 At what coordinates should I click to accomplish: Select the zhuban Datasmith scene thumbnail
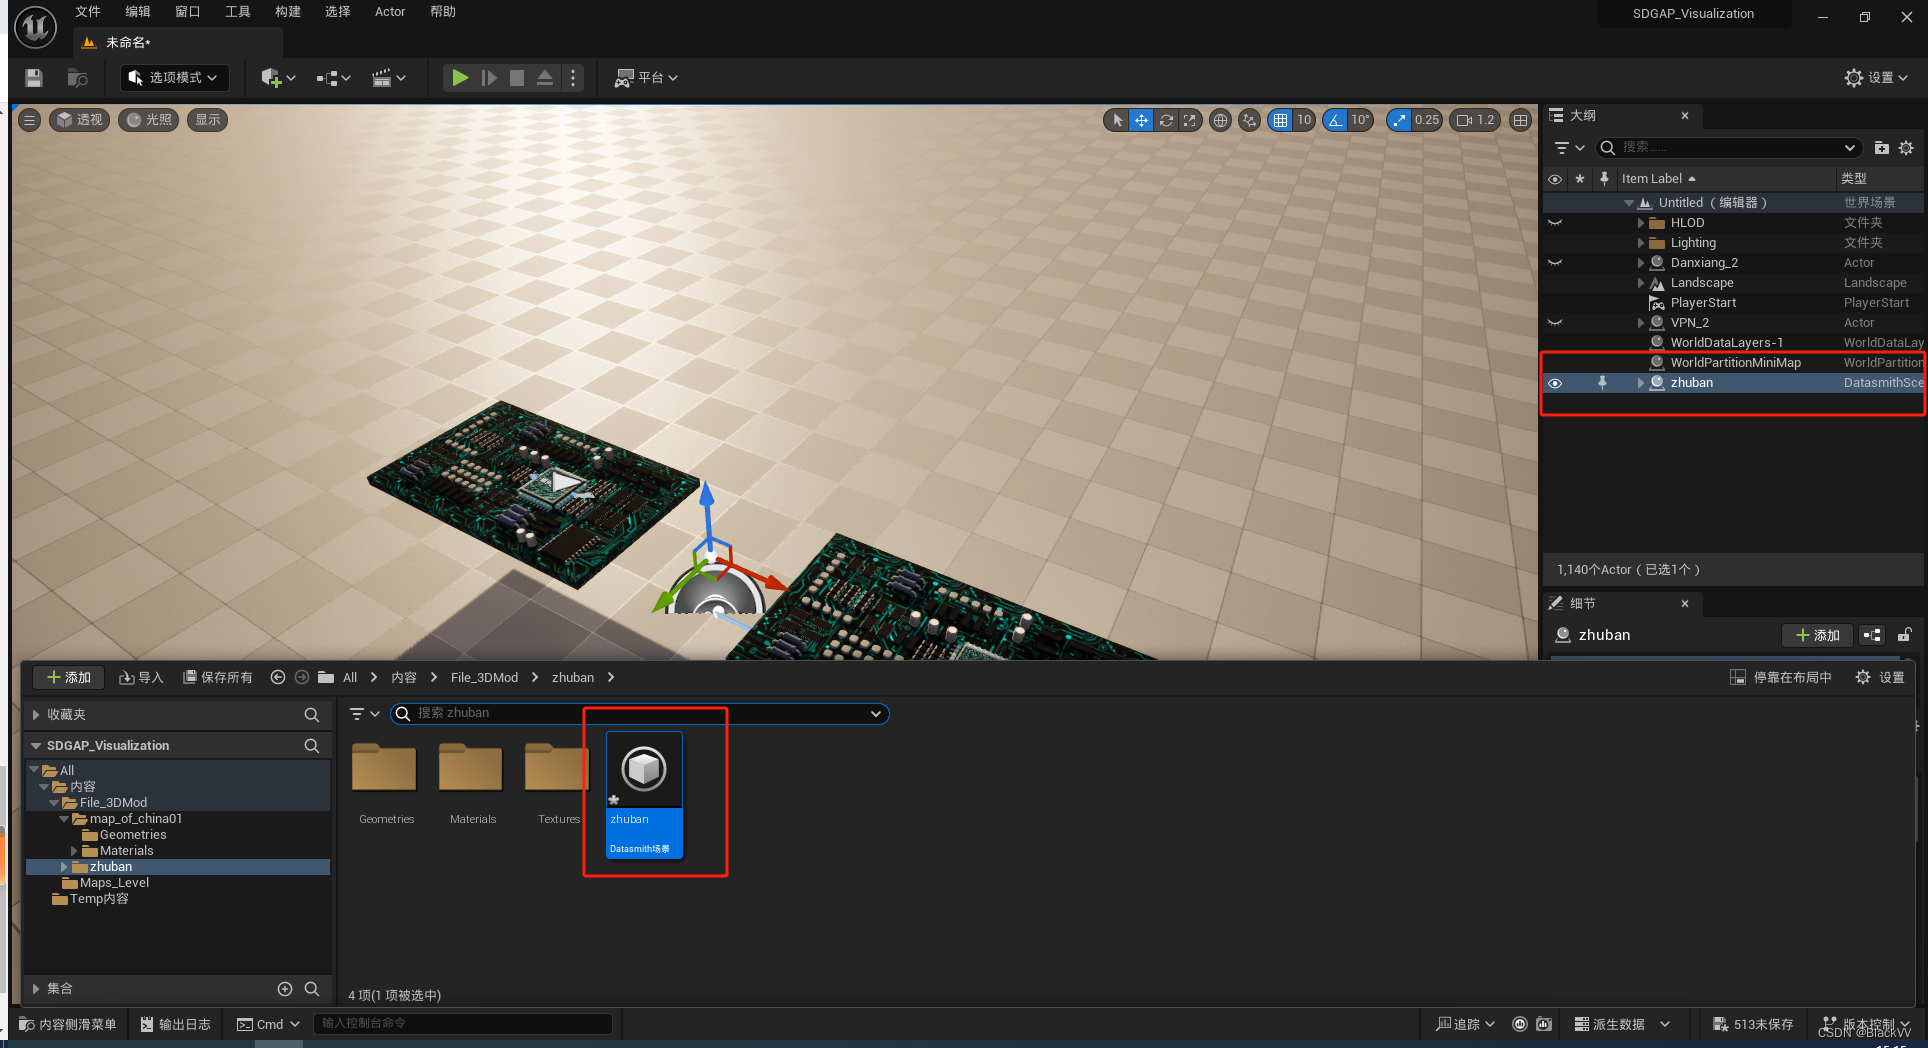(643, 770)
